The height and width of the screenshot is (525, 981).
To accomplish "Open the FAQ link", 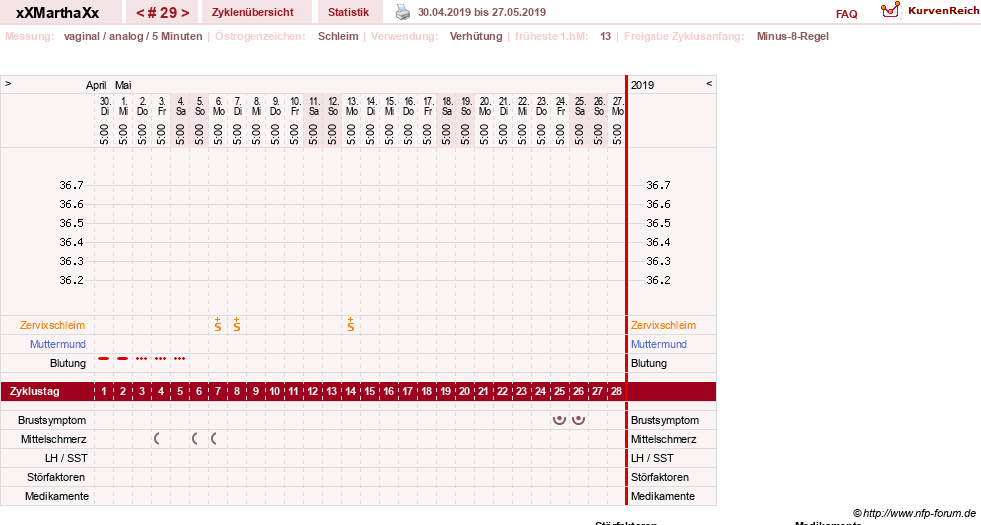I will coord(846,14).
